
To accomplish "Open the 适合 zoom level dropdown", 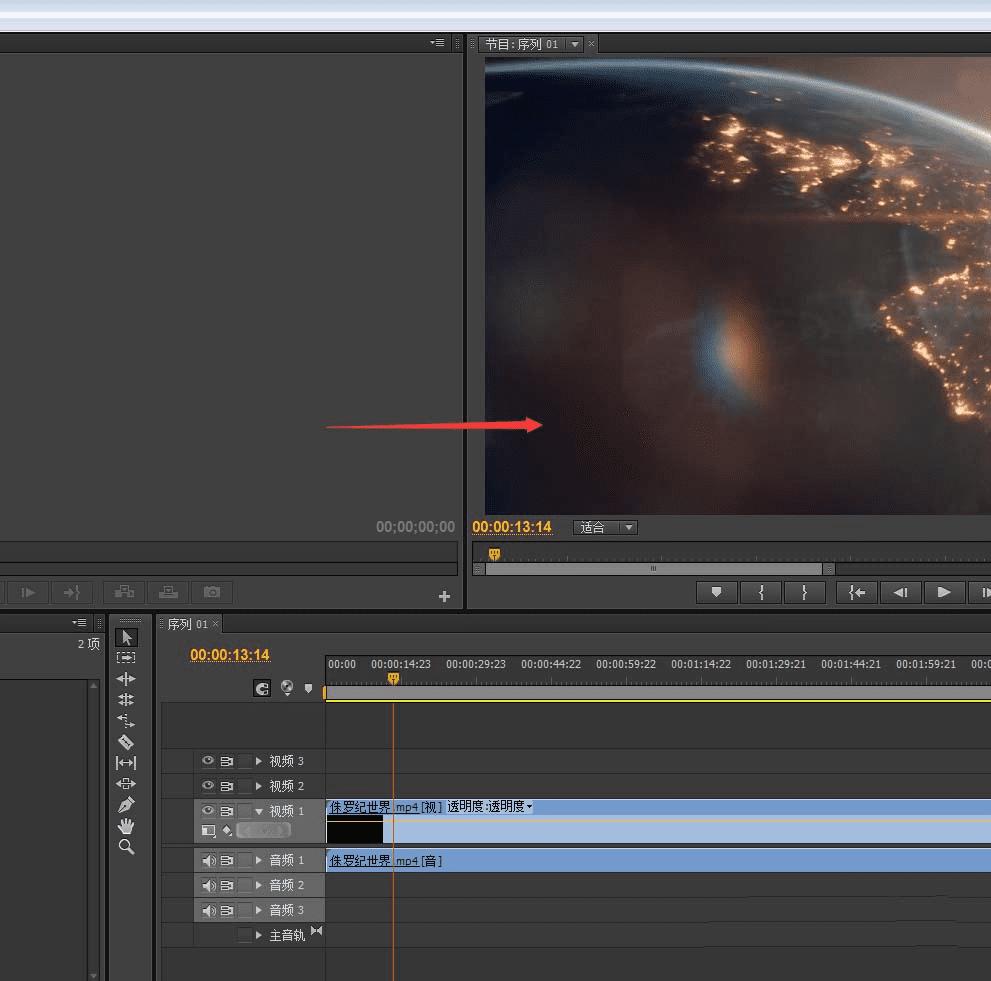I will coord(605,527).
